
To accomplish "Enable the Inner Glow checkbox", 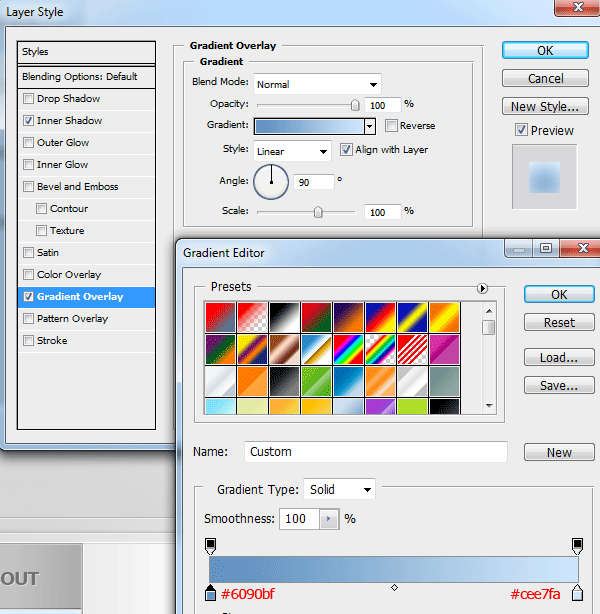I will 28,164.
